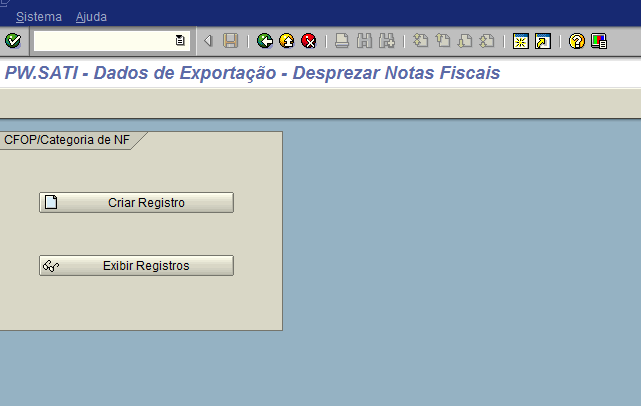Open the Ajuda menu
Viewport: 641px width, 406px height.
point(91,17)
